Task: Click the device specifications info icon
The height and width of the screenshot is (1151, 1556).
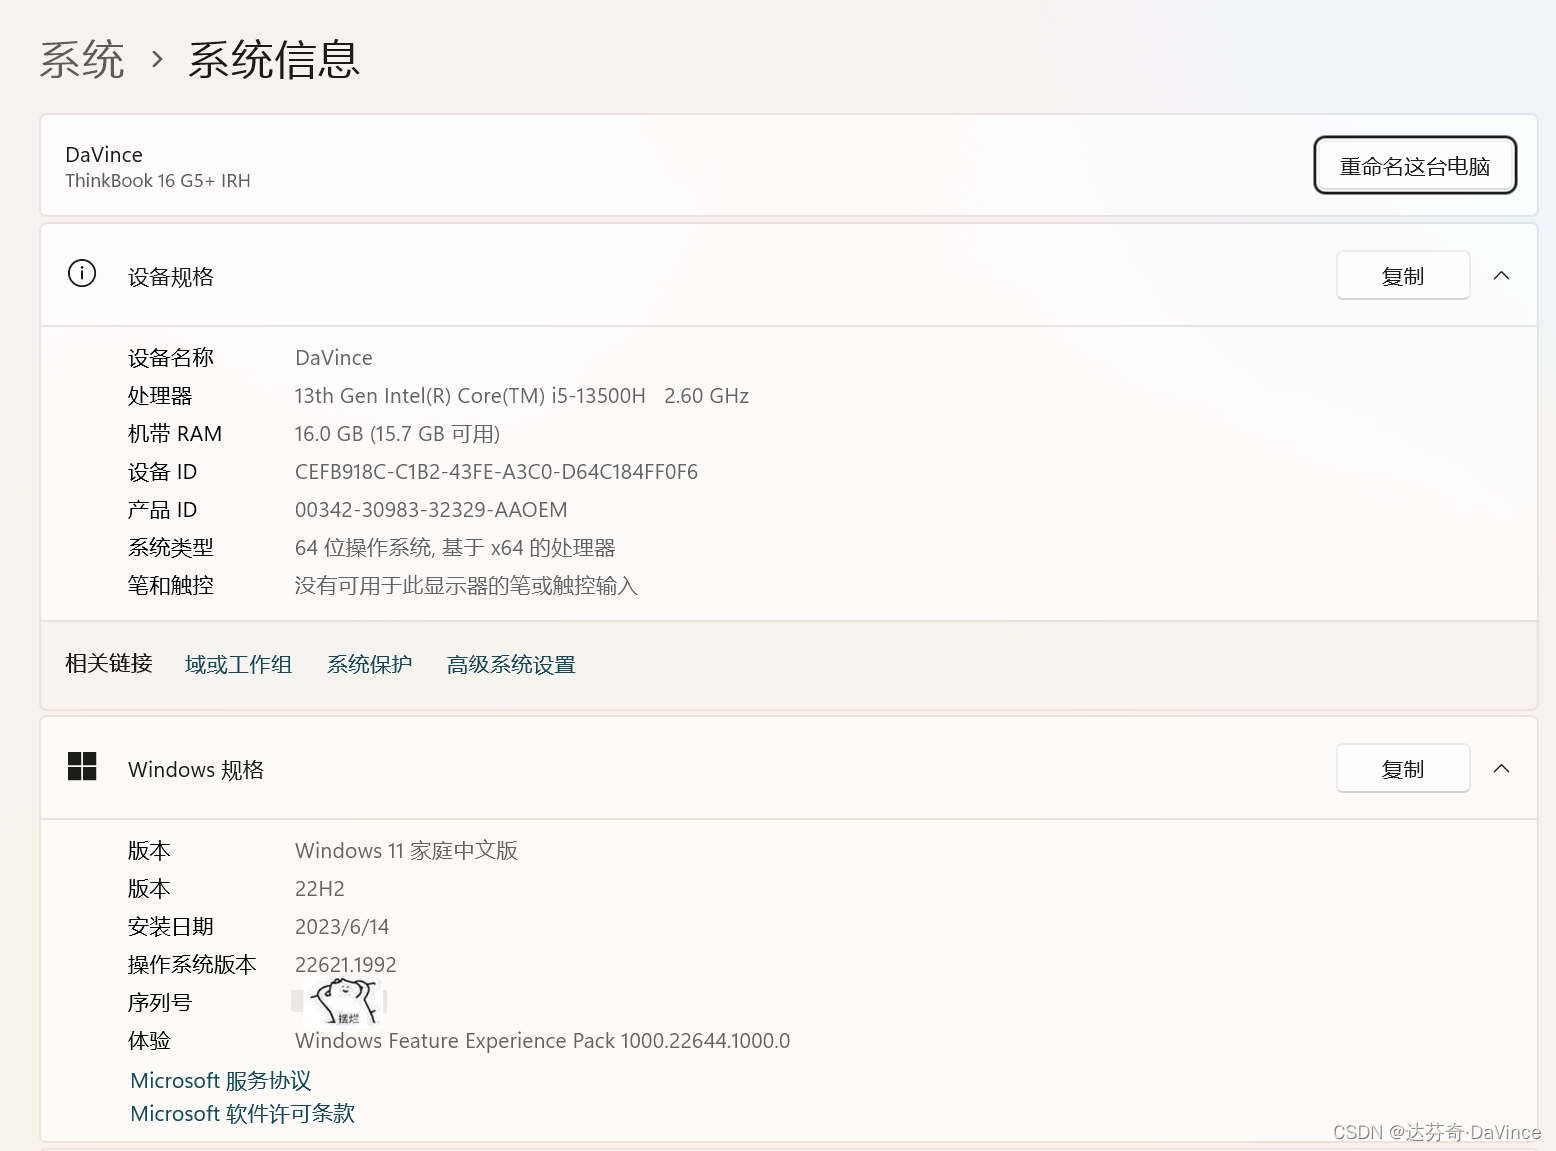Action: pyautogui.click(x=82, y=273)
